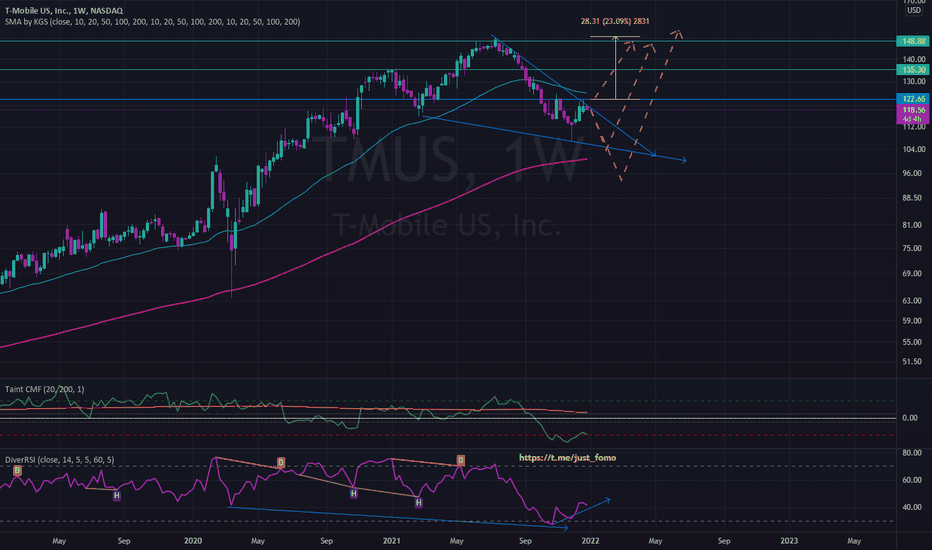Image resolution: width=932 pixels, height=550 pixels.
Task: Select the SMA by KGS indicator legend
Action: point(152,22)
